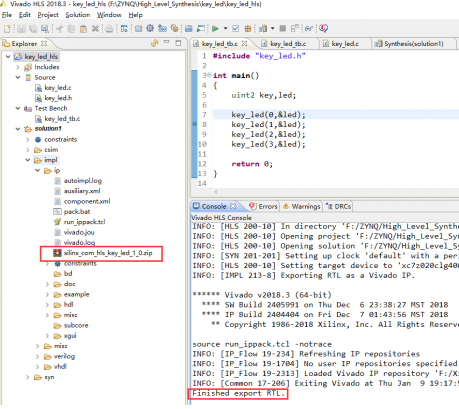Viewport: 459px width, 409px height.
Task: Collapse the Test Bench tree node
Action: 18,108
